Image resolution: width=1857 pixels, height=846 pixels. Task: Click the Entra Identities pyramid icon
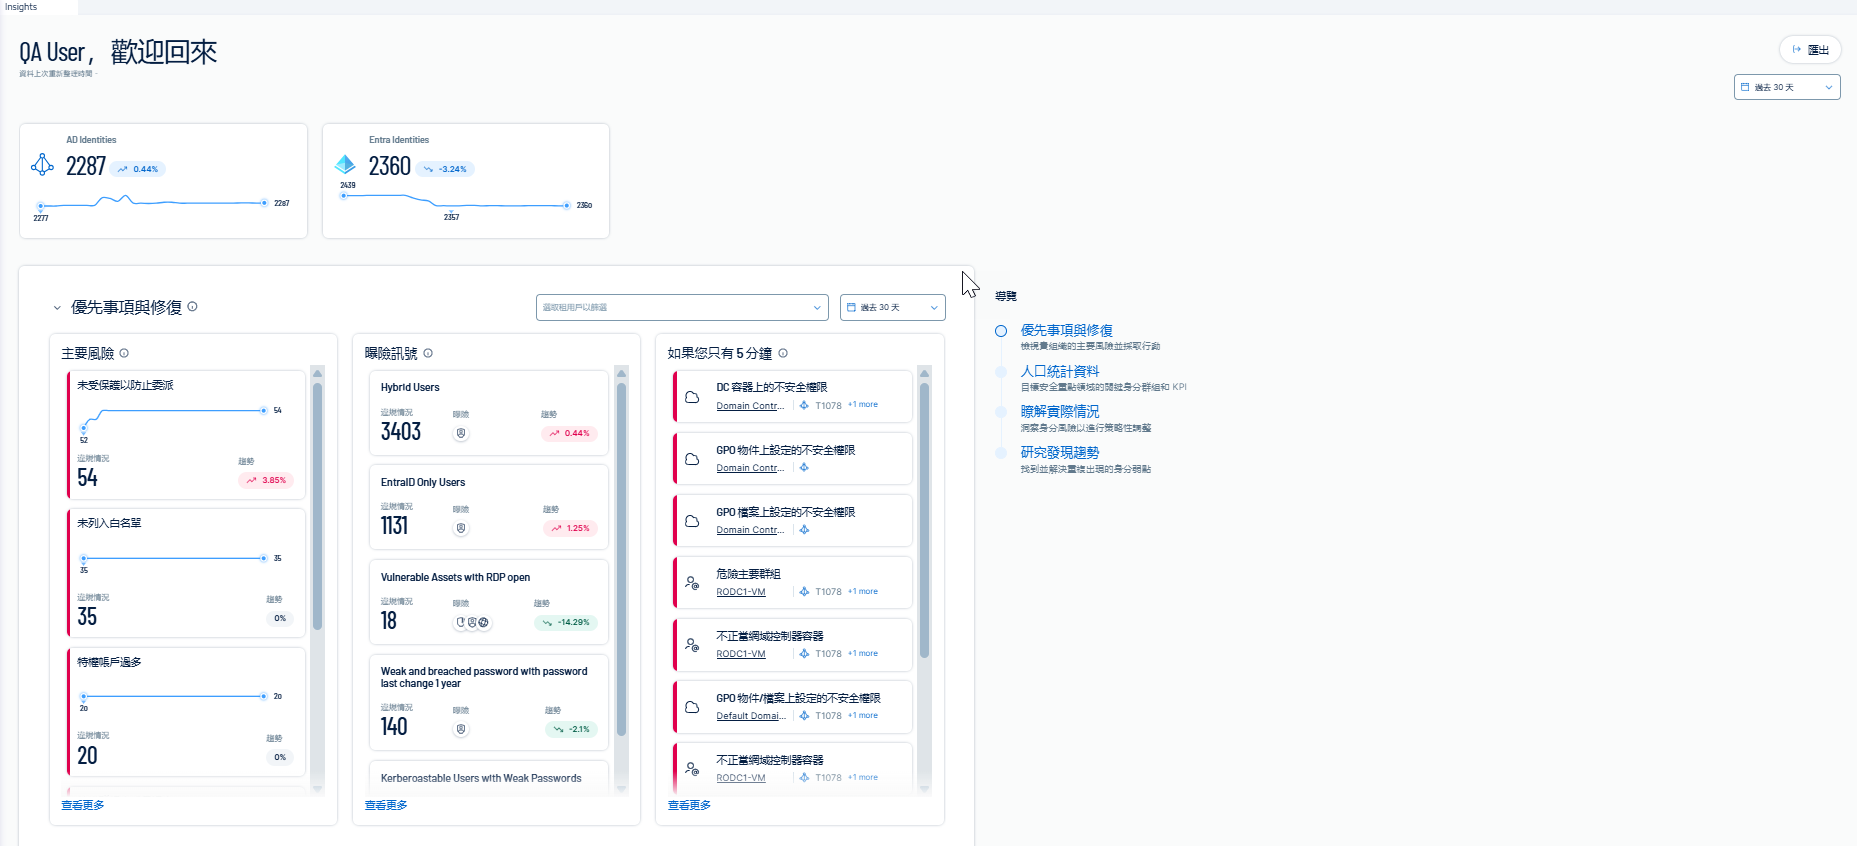pos(345,164)
